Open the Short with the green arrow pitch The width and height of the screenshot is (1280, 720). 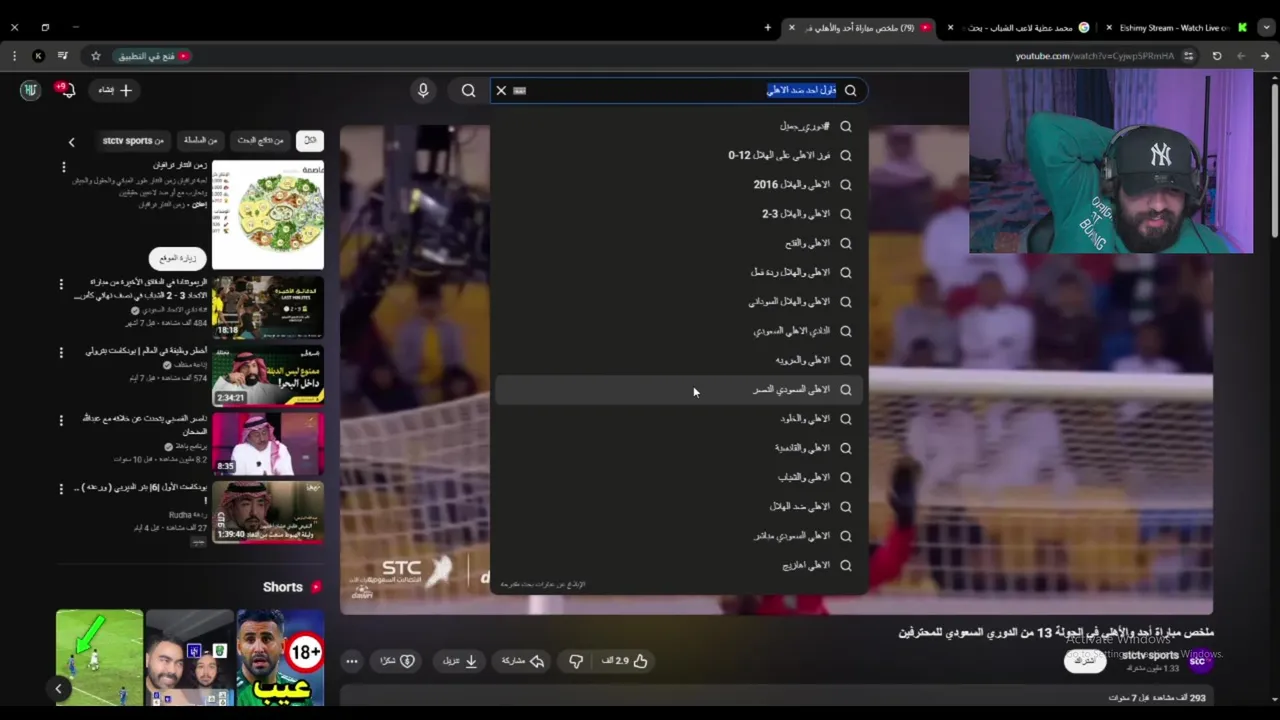pos(99,657)
